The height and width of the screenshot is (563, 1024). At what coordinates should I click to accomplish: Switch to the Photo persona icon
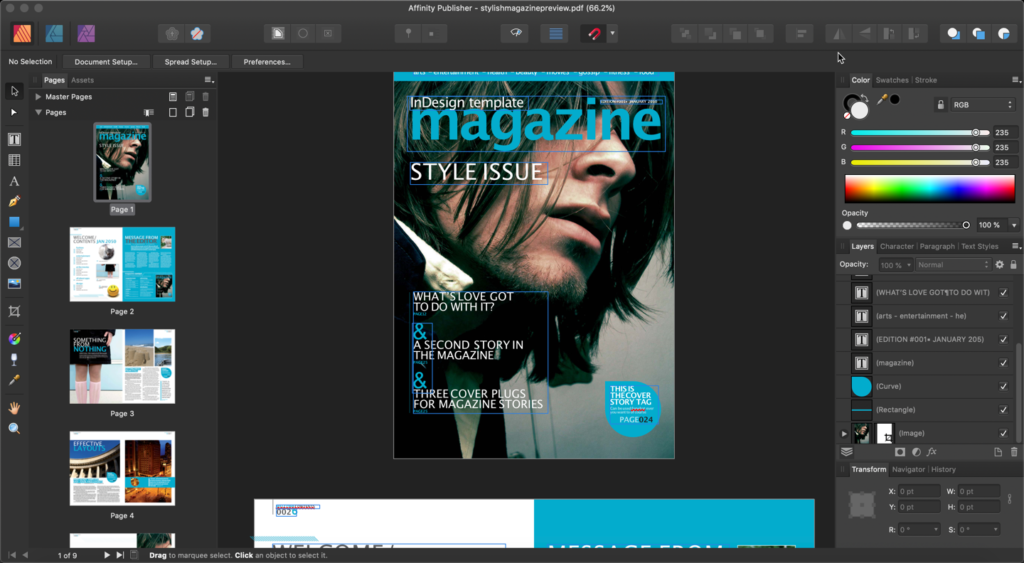(x=86, y=33)
